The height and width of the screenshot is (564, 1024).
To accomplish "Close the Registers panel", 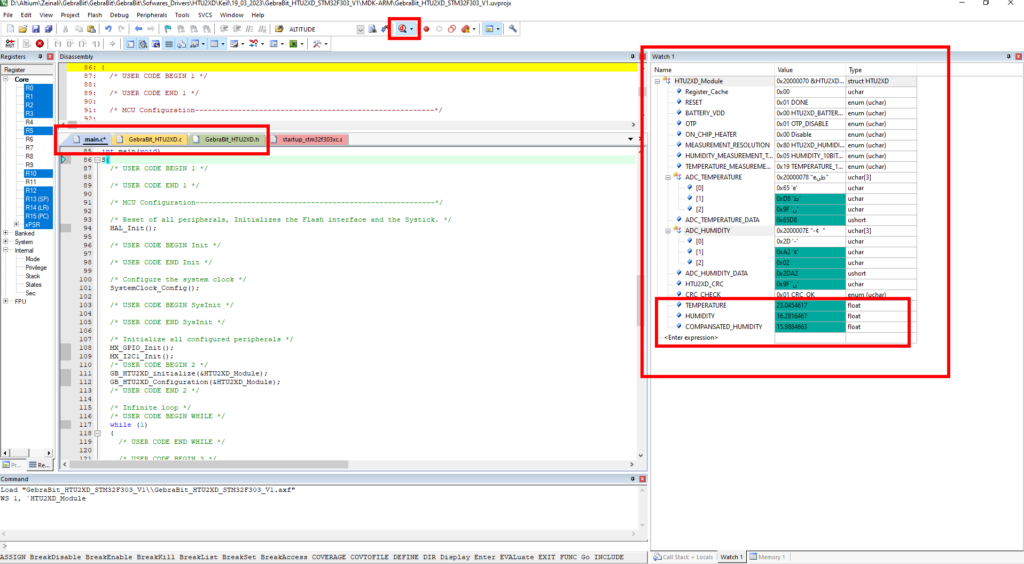I will (50, 57).
